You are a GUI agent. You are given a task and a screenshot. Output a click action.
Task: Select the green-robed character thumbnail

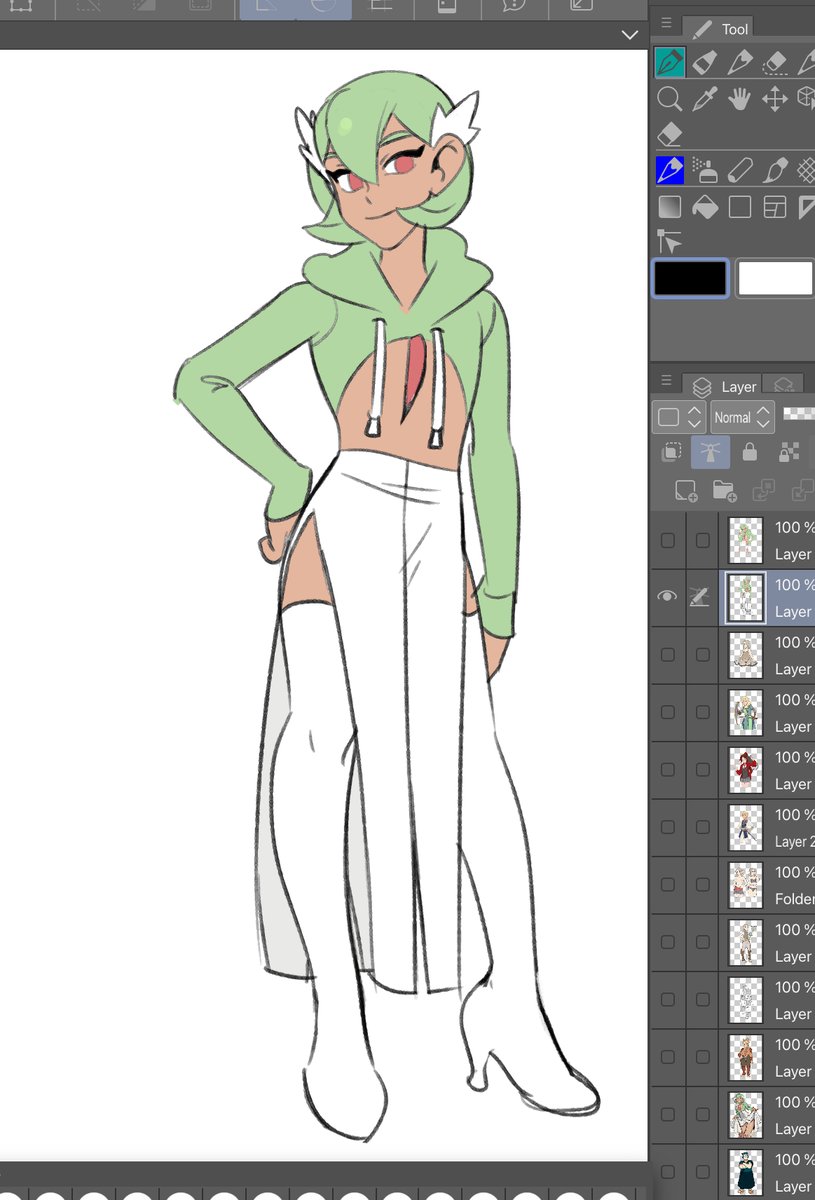pos(745,712)
